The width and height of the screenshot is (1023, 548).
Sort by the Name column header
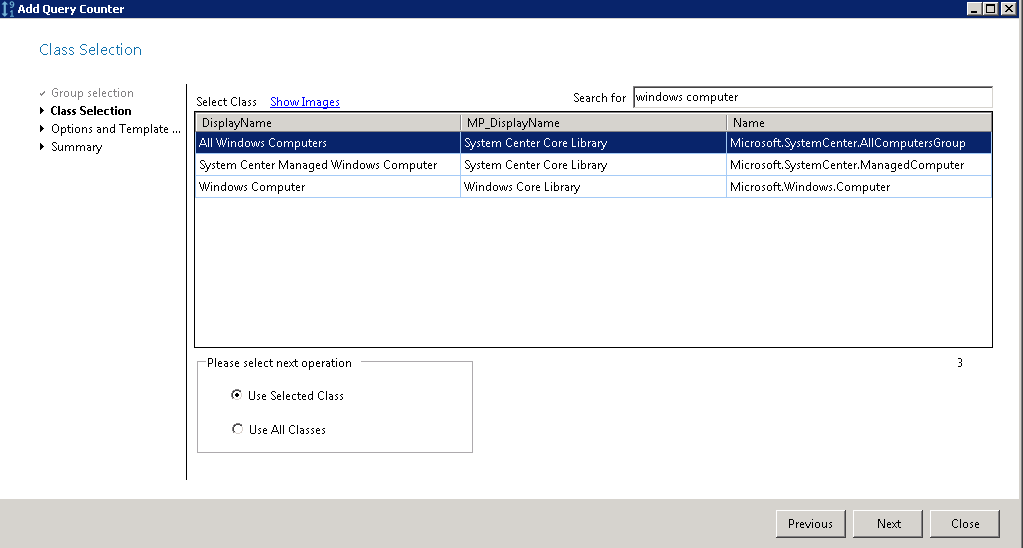(x=858, y=123)
